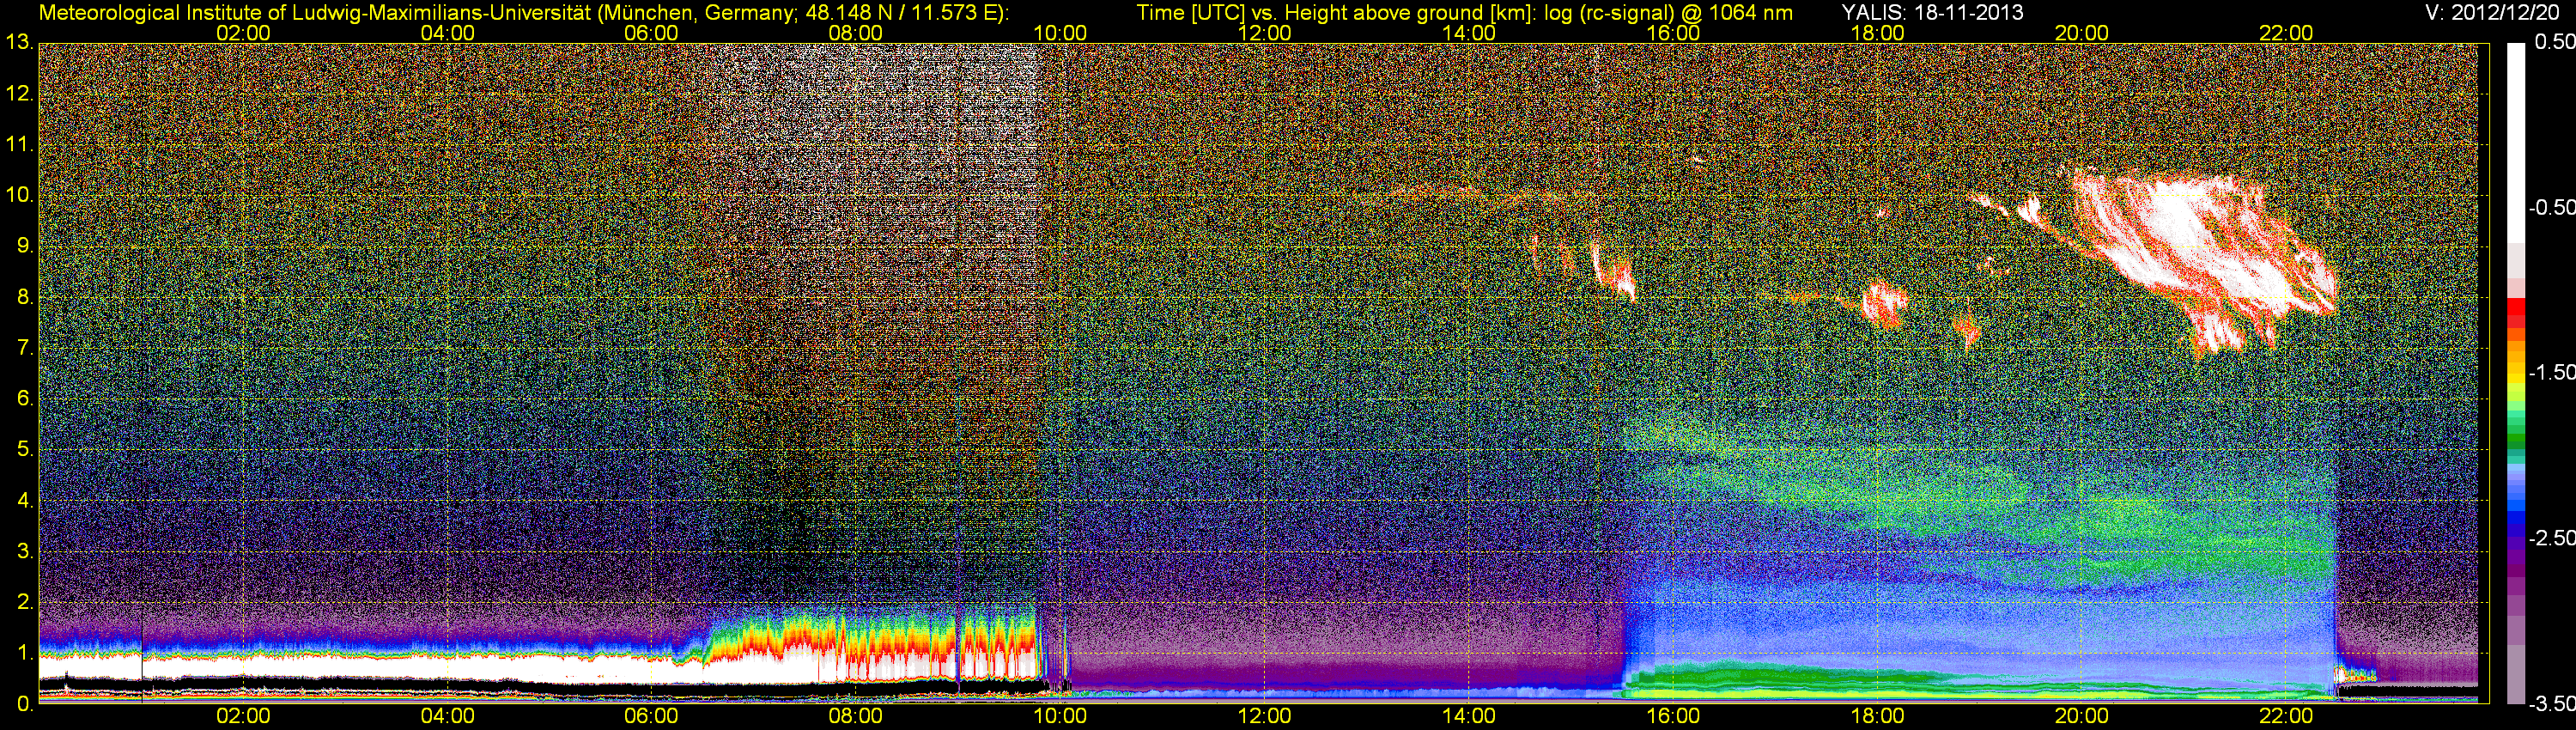Click the 02:00 tick label on the bottom axis
Screen dimensions: 2576x730
point(243,716)
